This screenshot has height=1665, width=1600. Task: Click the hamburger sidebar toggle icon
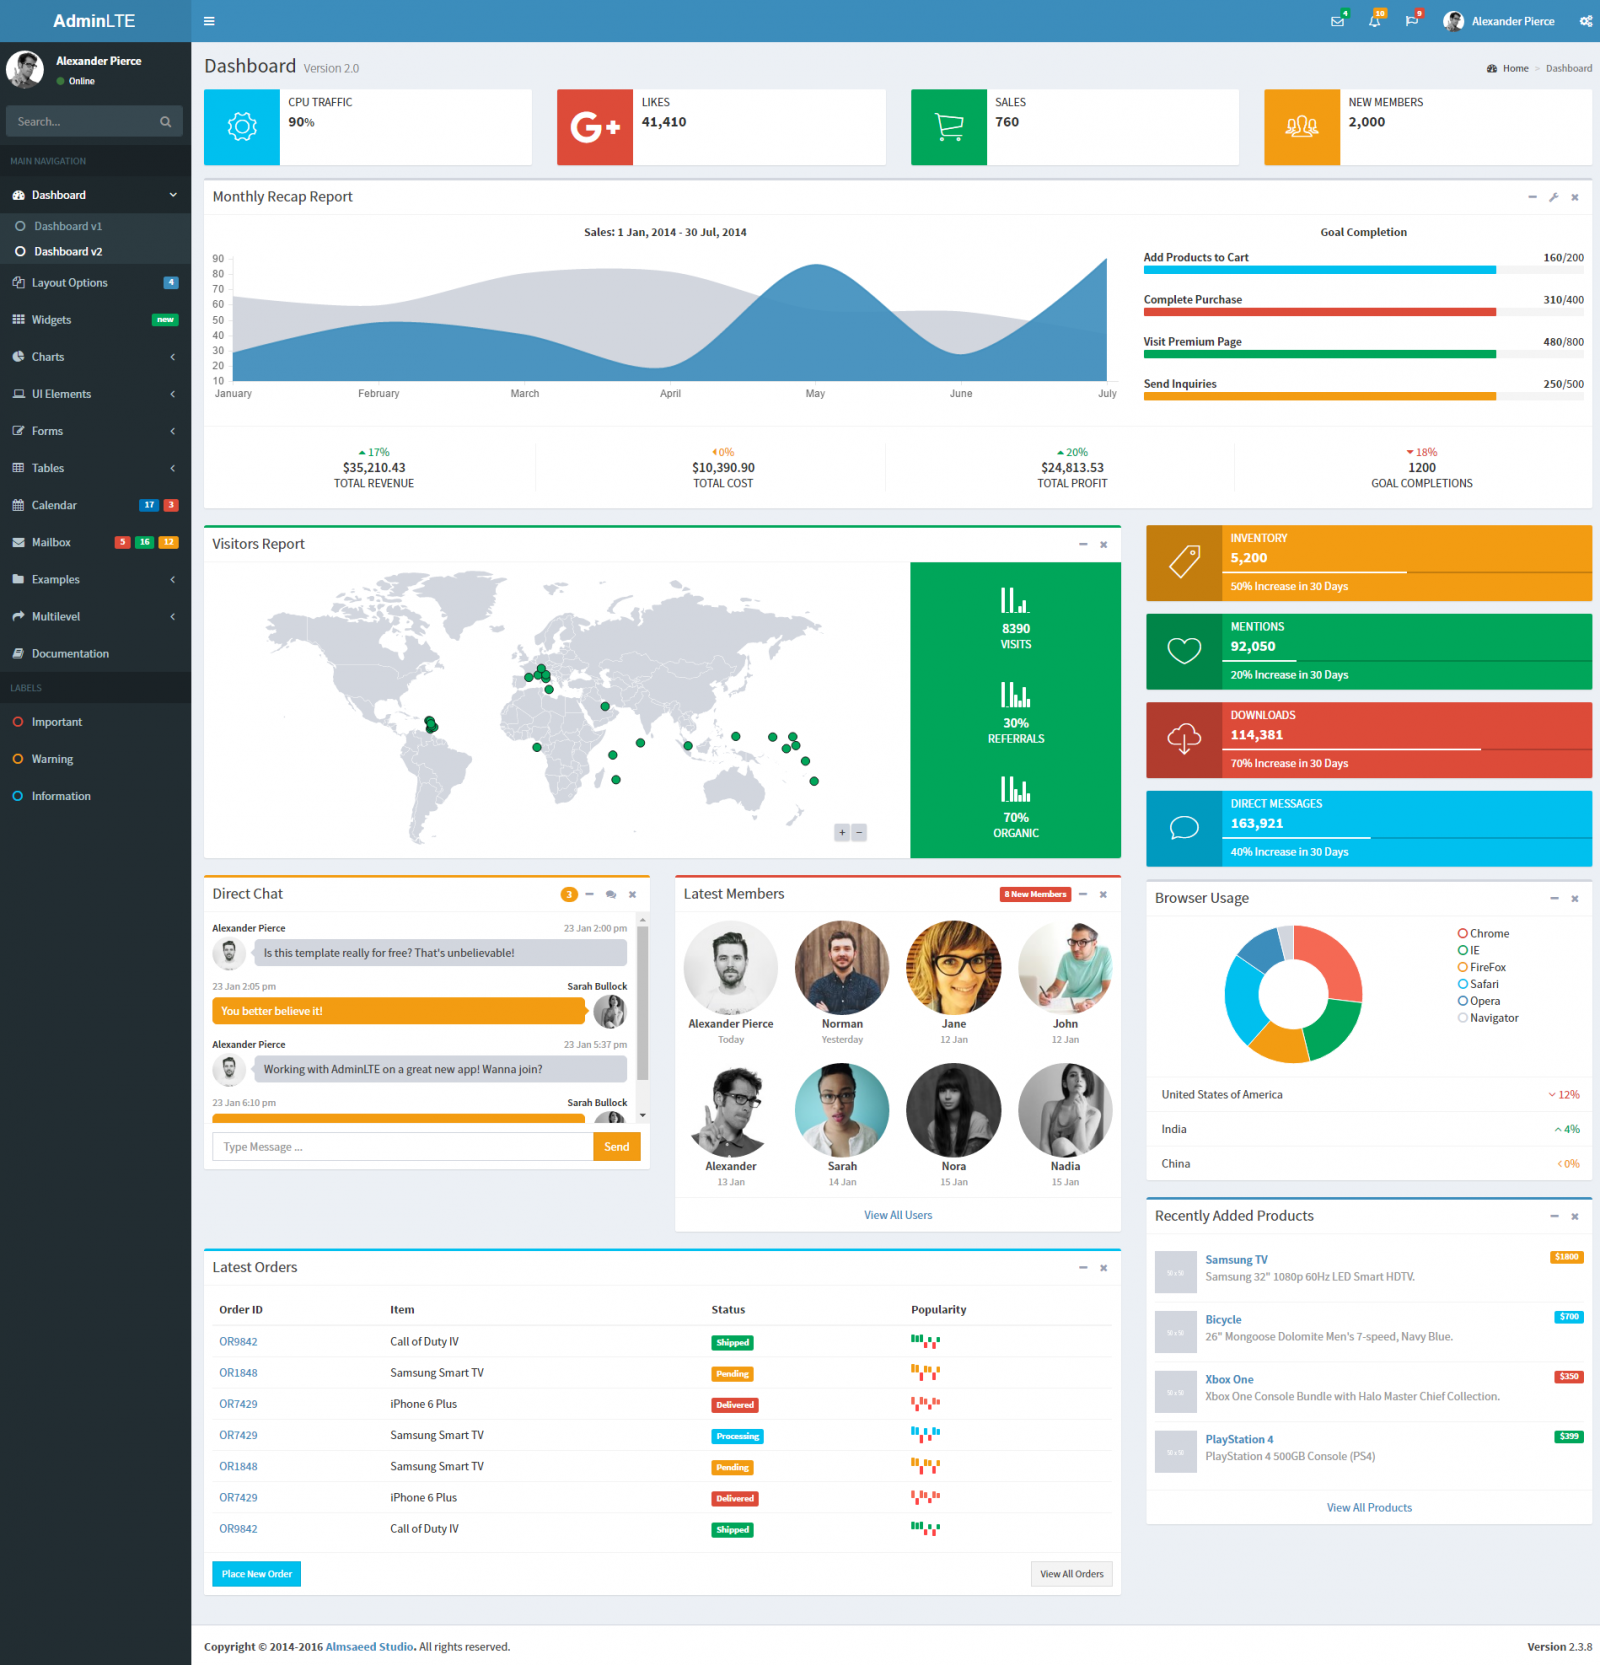click(x=209, y=21)
